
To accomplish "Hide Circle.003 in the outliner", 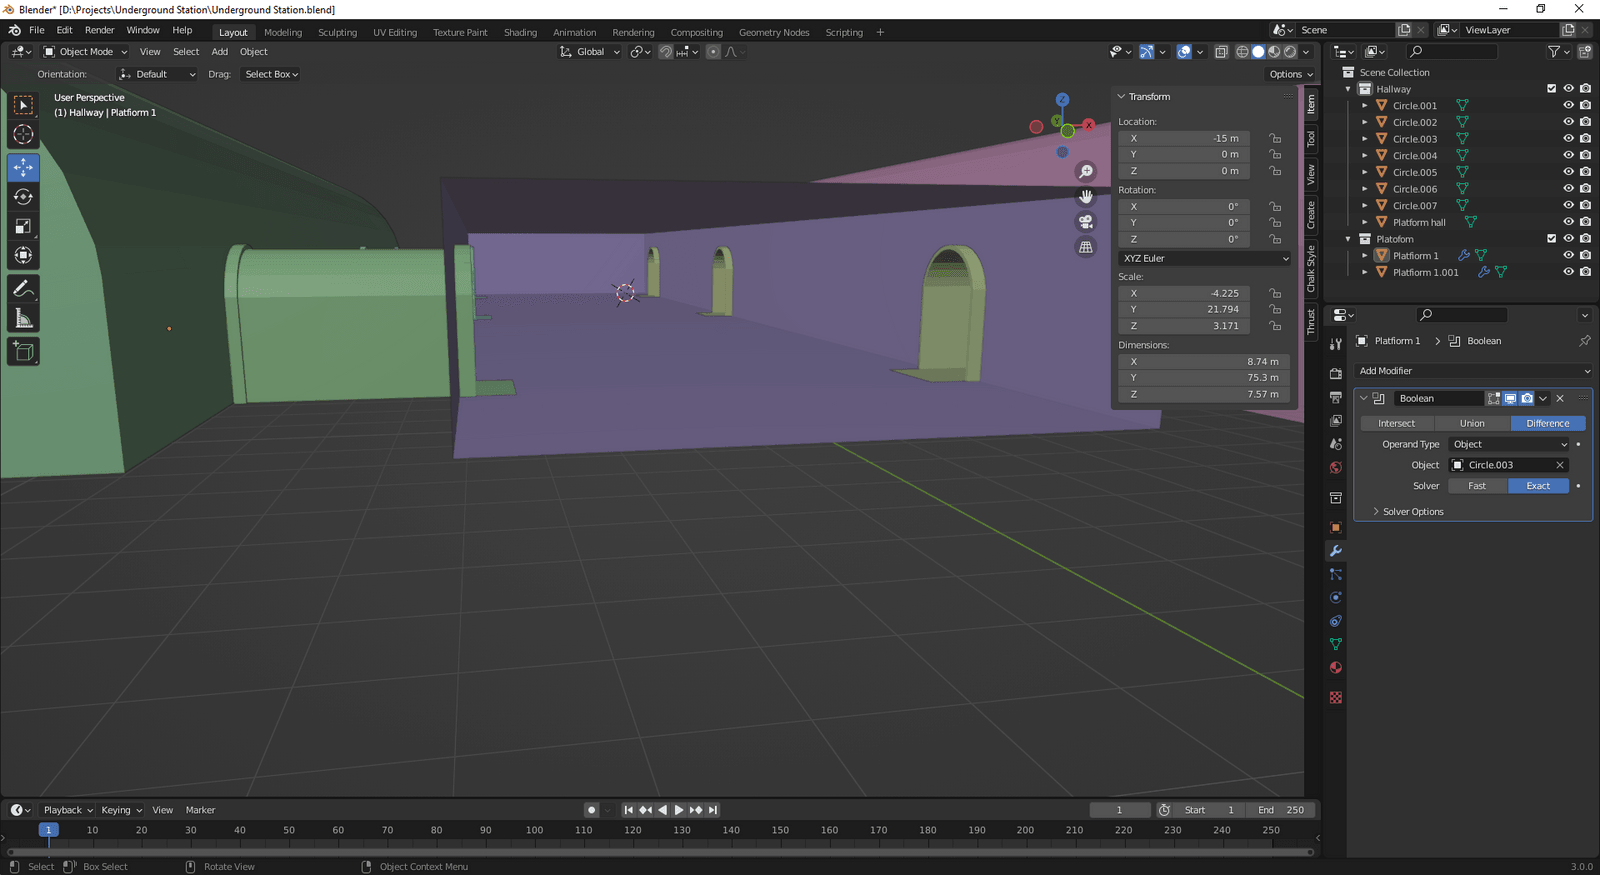I will pyautogui.click(x=1568, y=139).
